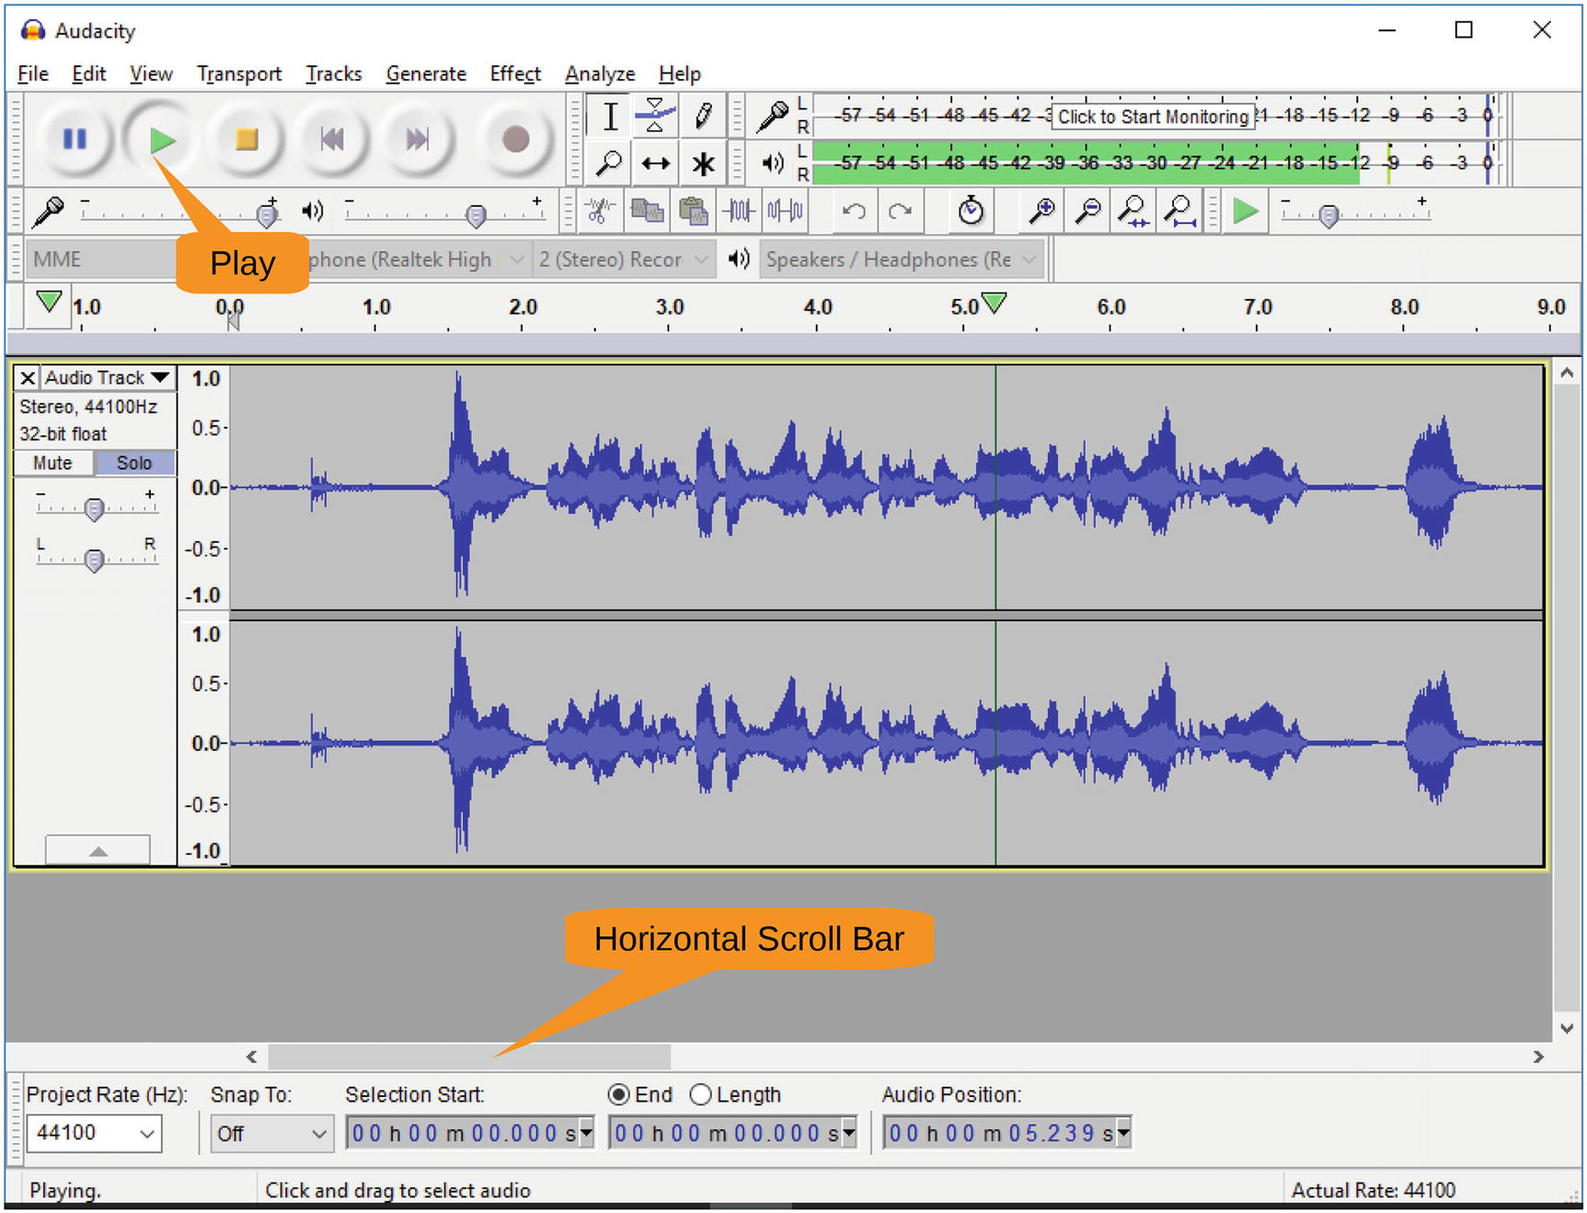1587x1213 pixels.
Task: Fit selection to window width
Action: click(1133, 211)
